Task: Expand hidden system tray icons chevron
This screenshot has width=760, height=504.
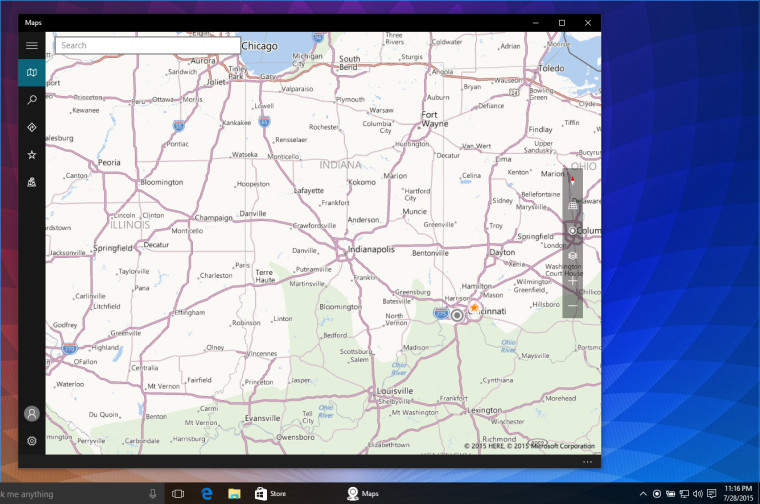Action: [x=643, y=494]
